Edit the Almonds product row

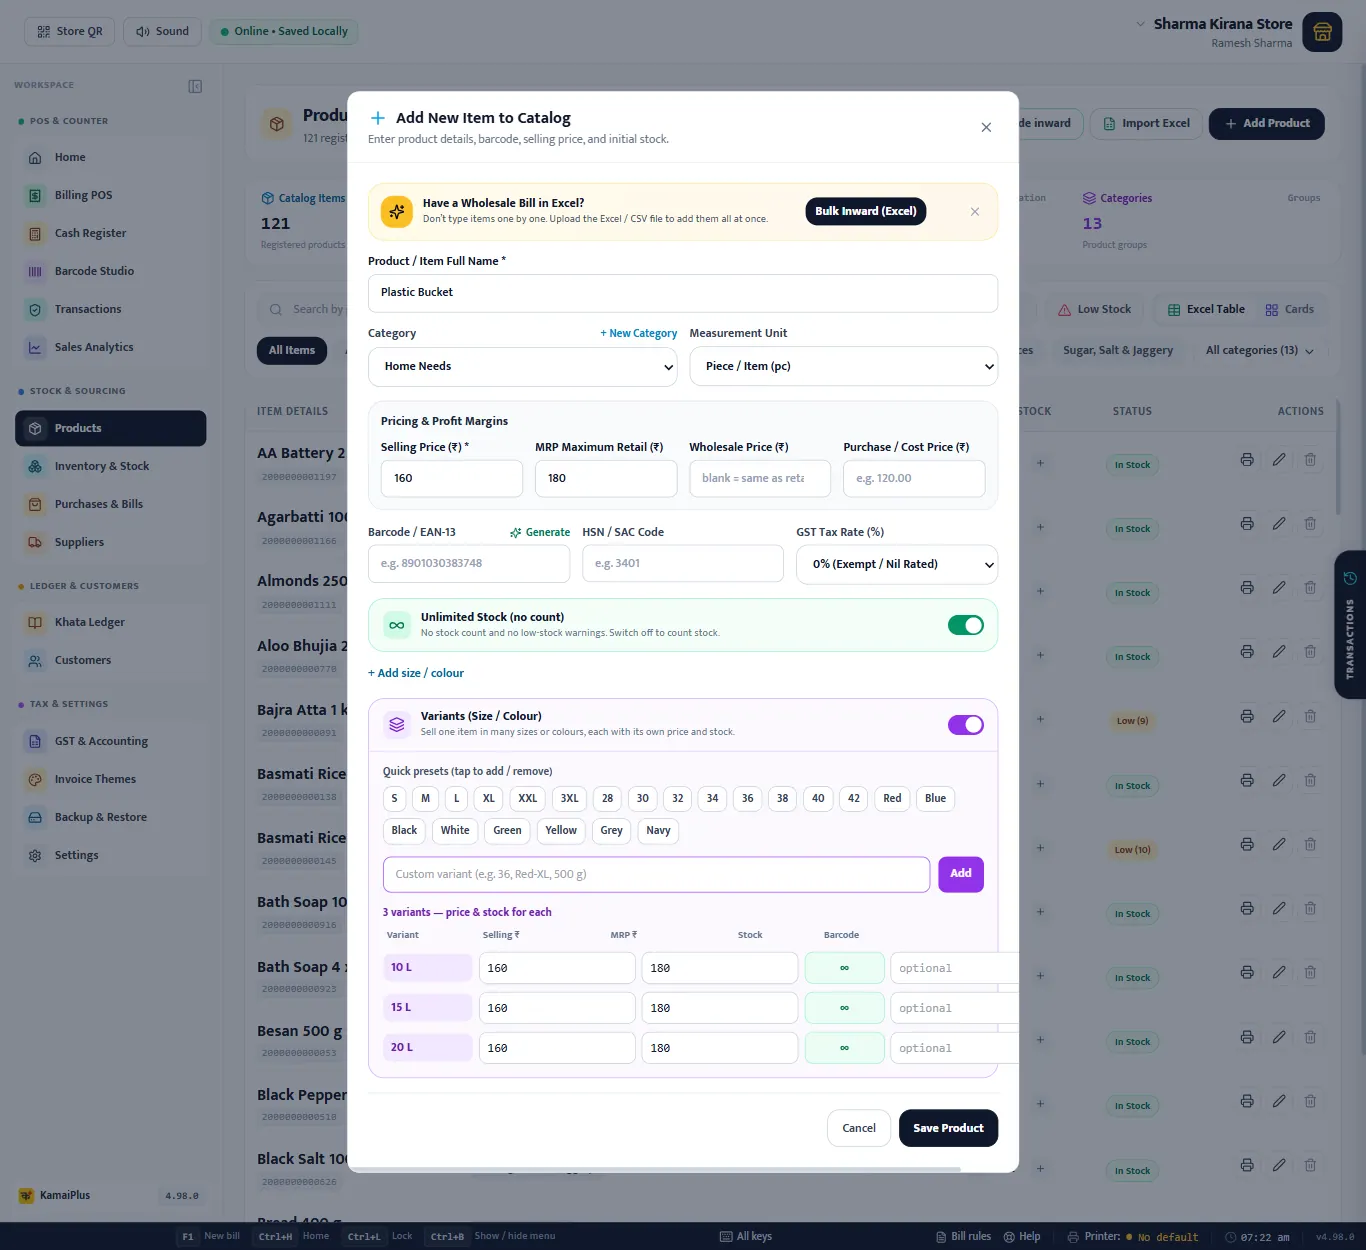pos(1279,587)
